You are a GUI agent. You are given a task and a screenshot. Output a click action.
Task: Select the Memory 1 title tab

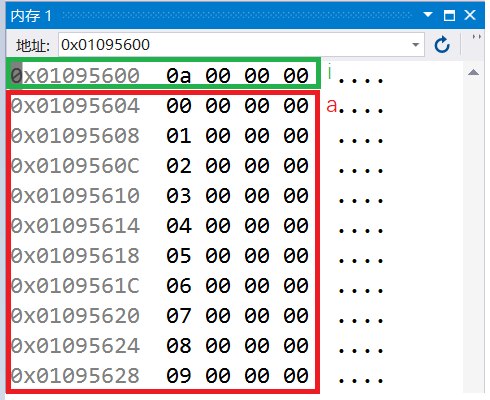coord(31,16)
